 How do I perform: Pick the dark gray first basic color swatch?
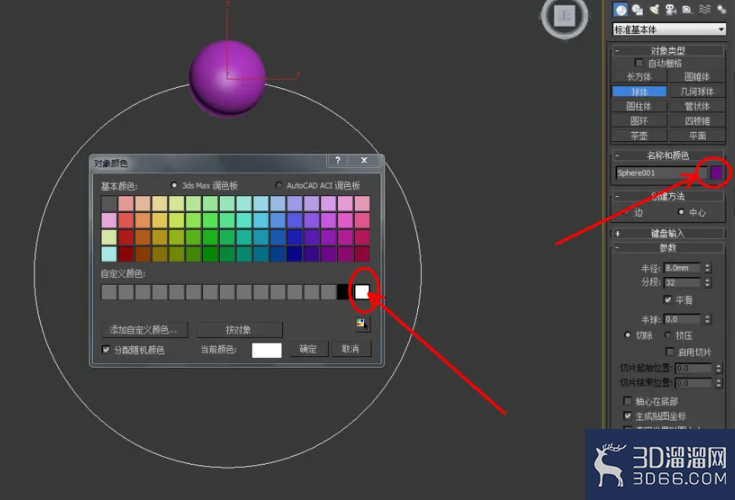click(x=109, y=204)
